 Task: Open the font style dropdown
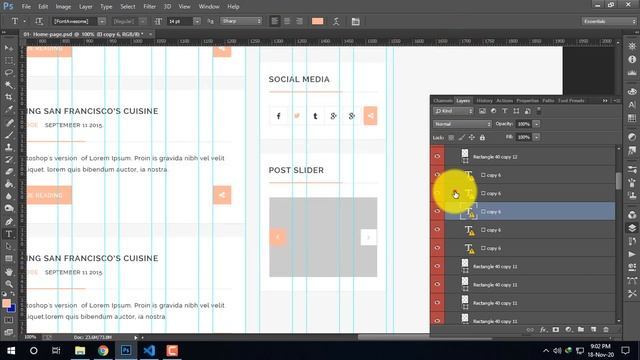point(142,21)
